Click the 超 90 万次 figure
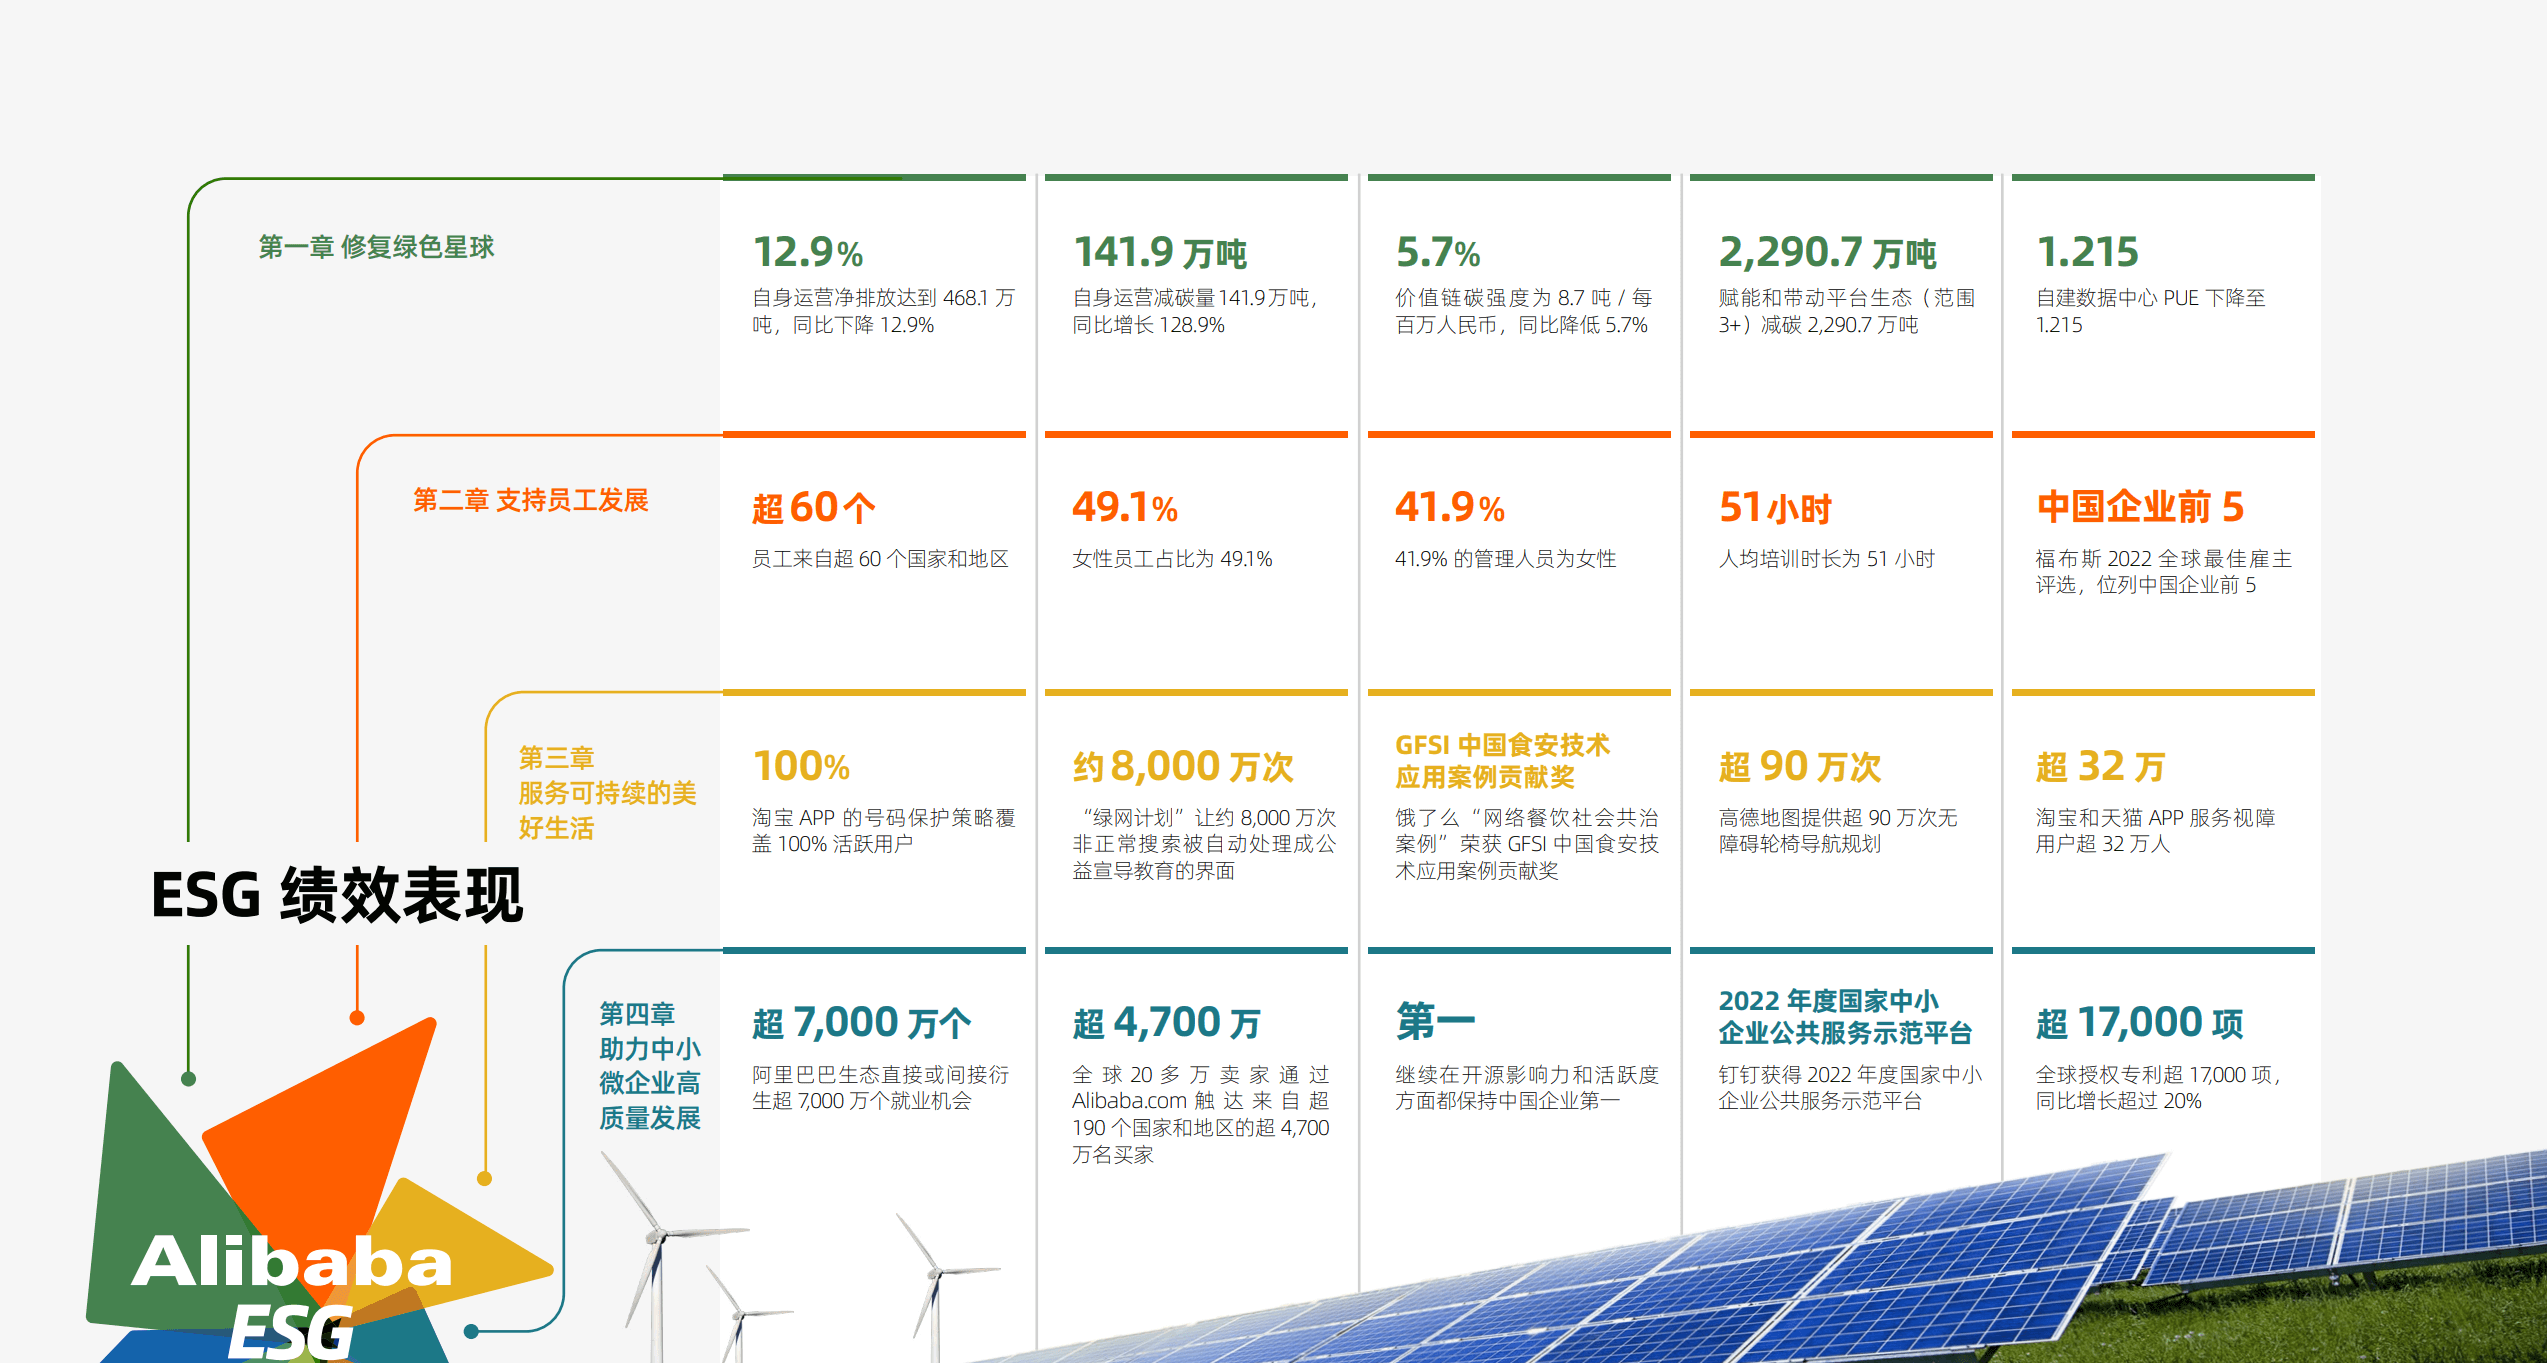Viewport: 2547px width, 1363px height. (x=1800, y=767)
